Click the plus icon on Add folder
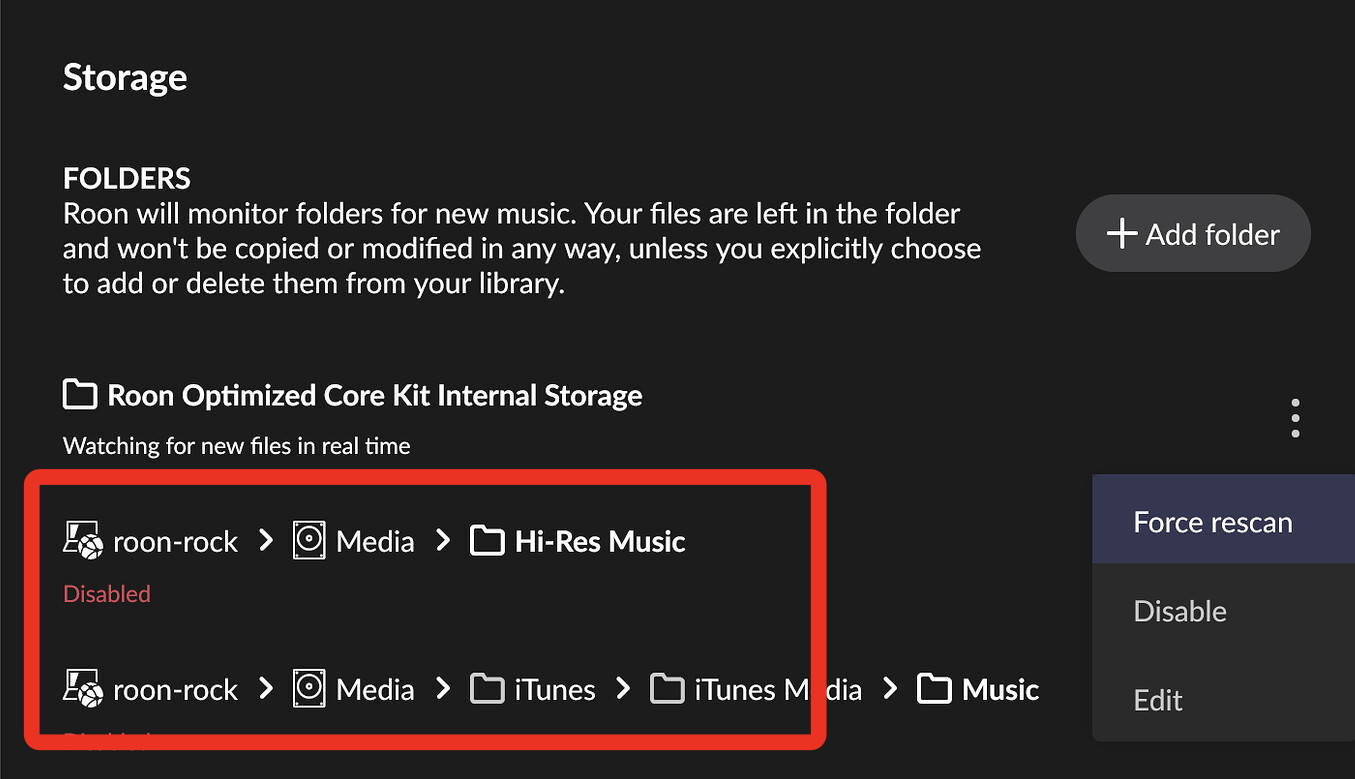1355x779 pixels. click(x=1122, y=234)
